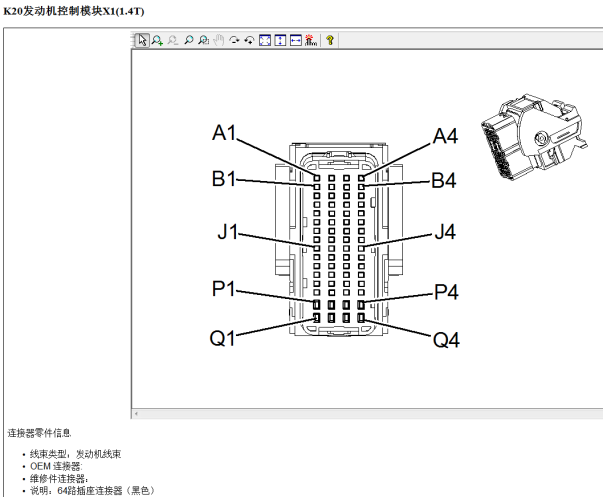The height and width of the screenshot is (497, 603).
Task: Select the hand pan tool
Action: [x=219, y=40]
